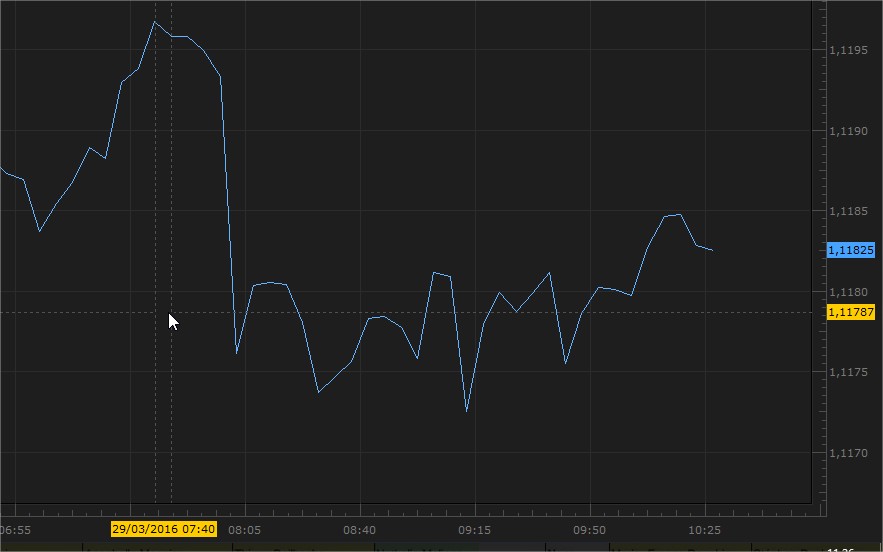The width and height of the screenshot is (883, 552).
Task: Click the last point of the price line
Action: (713, 250)
